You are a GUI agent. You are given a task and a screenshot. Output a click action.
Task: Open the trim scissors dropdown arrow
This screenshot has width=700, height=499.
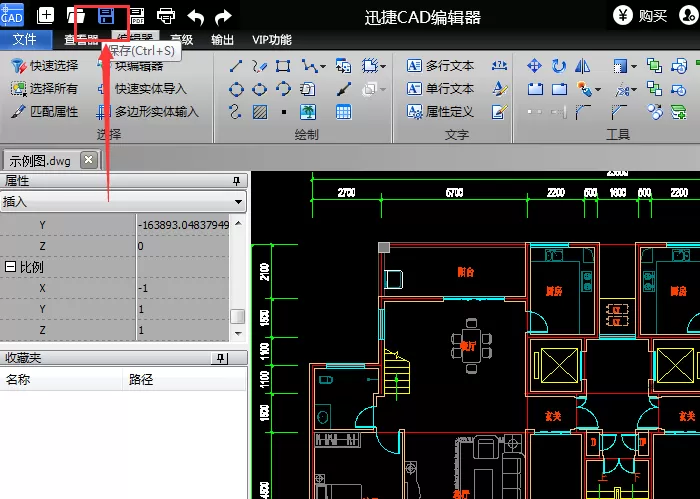[x=633, y=90]
